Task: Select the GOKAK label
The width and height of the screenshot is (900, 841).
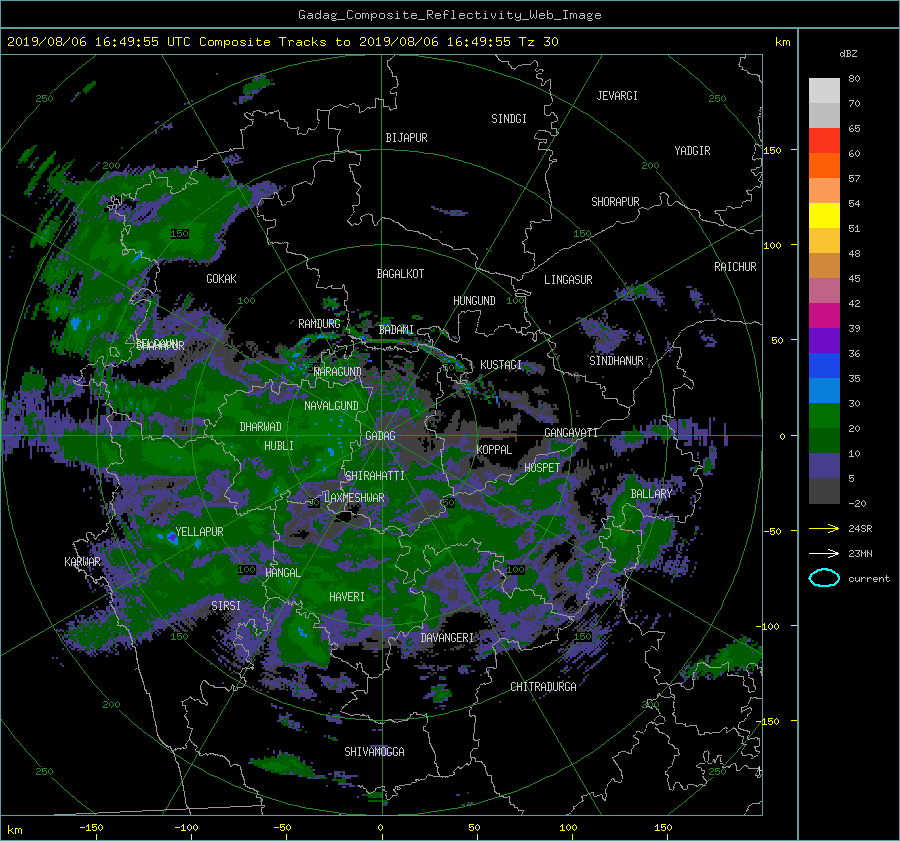Action: [x=221, y=279]
